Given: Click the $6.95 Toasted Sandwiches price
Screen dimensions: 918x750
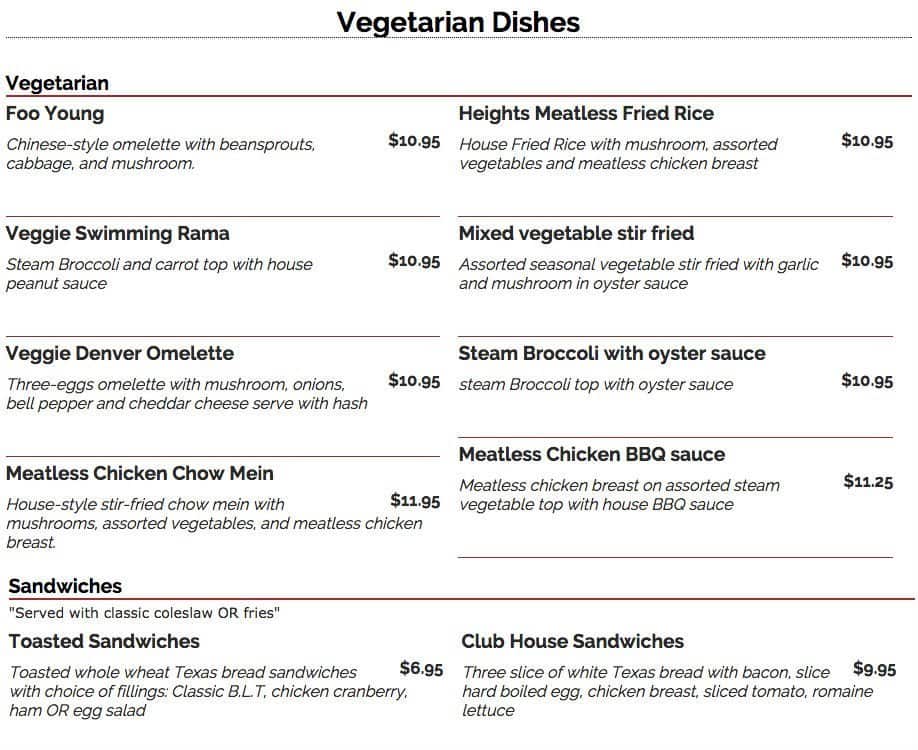Looking at the screenshot, I should [x=421, y=668].
